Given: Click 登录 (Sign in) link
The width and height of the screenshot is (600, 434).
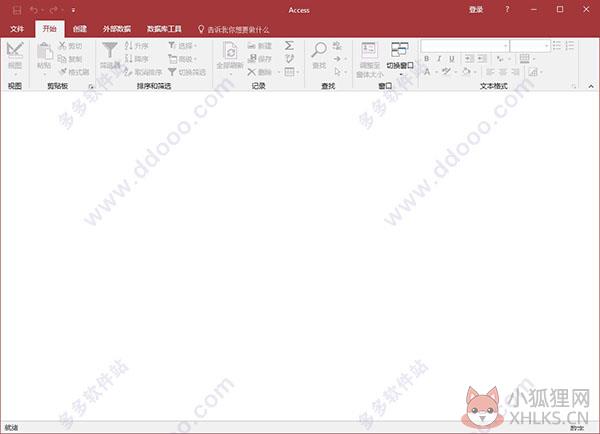Looking at the screenshot, I should click(x=476, y=10).
